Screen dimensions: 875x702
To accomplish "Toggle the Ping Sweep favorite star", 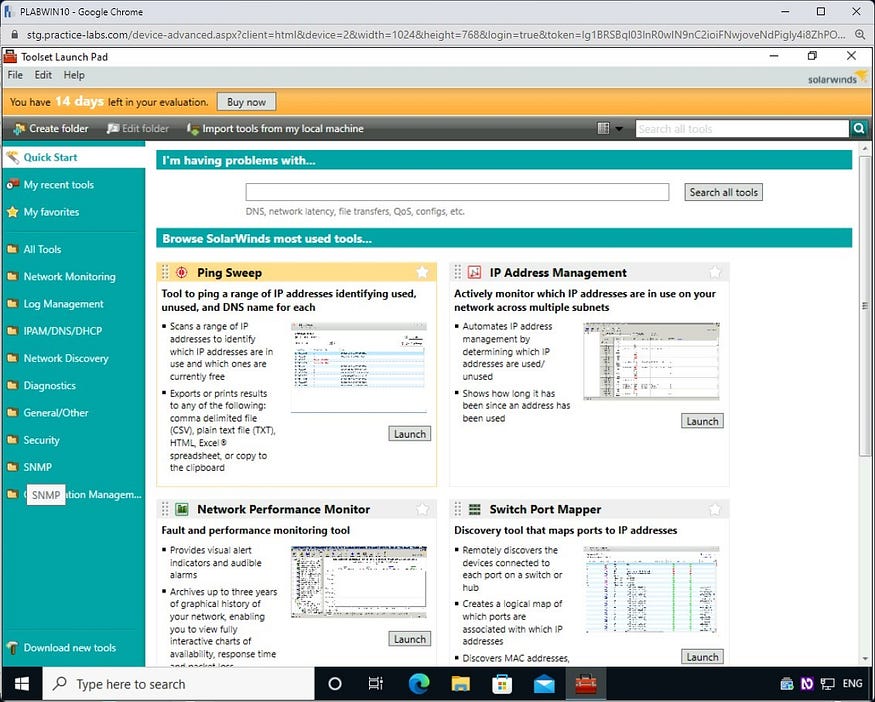I will click(x=422, y=272).
